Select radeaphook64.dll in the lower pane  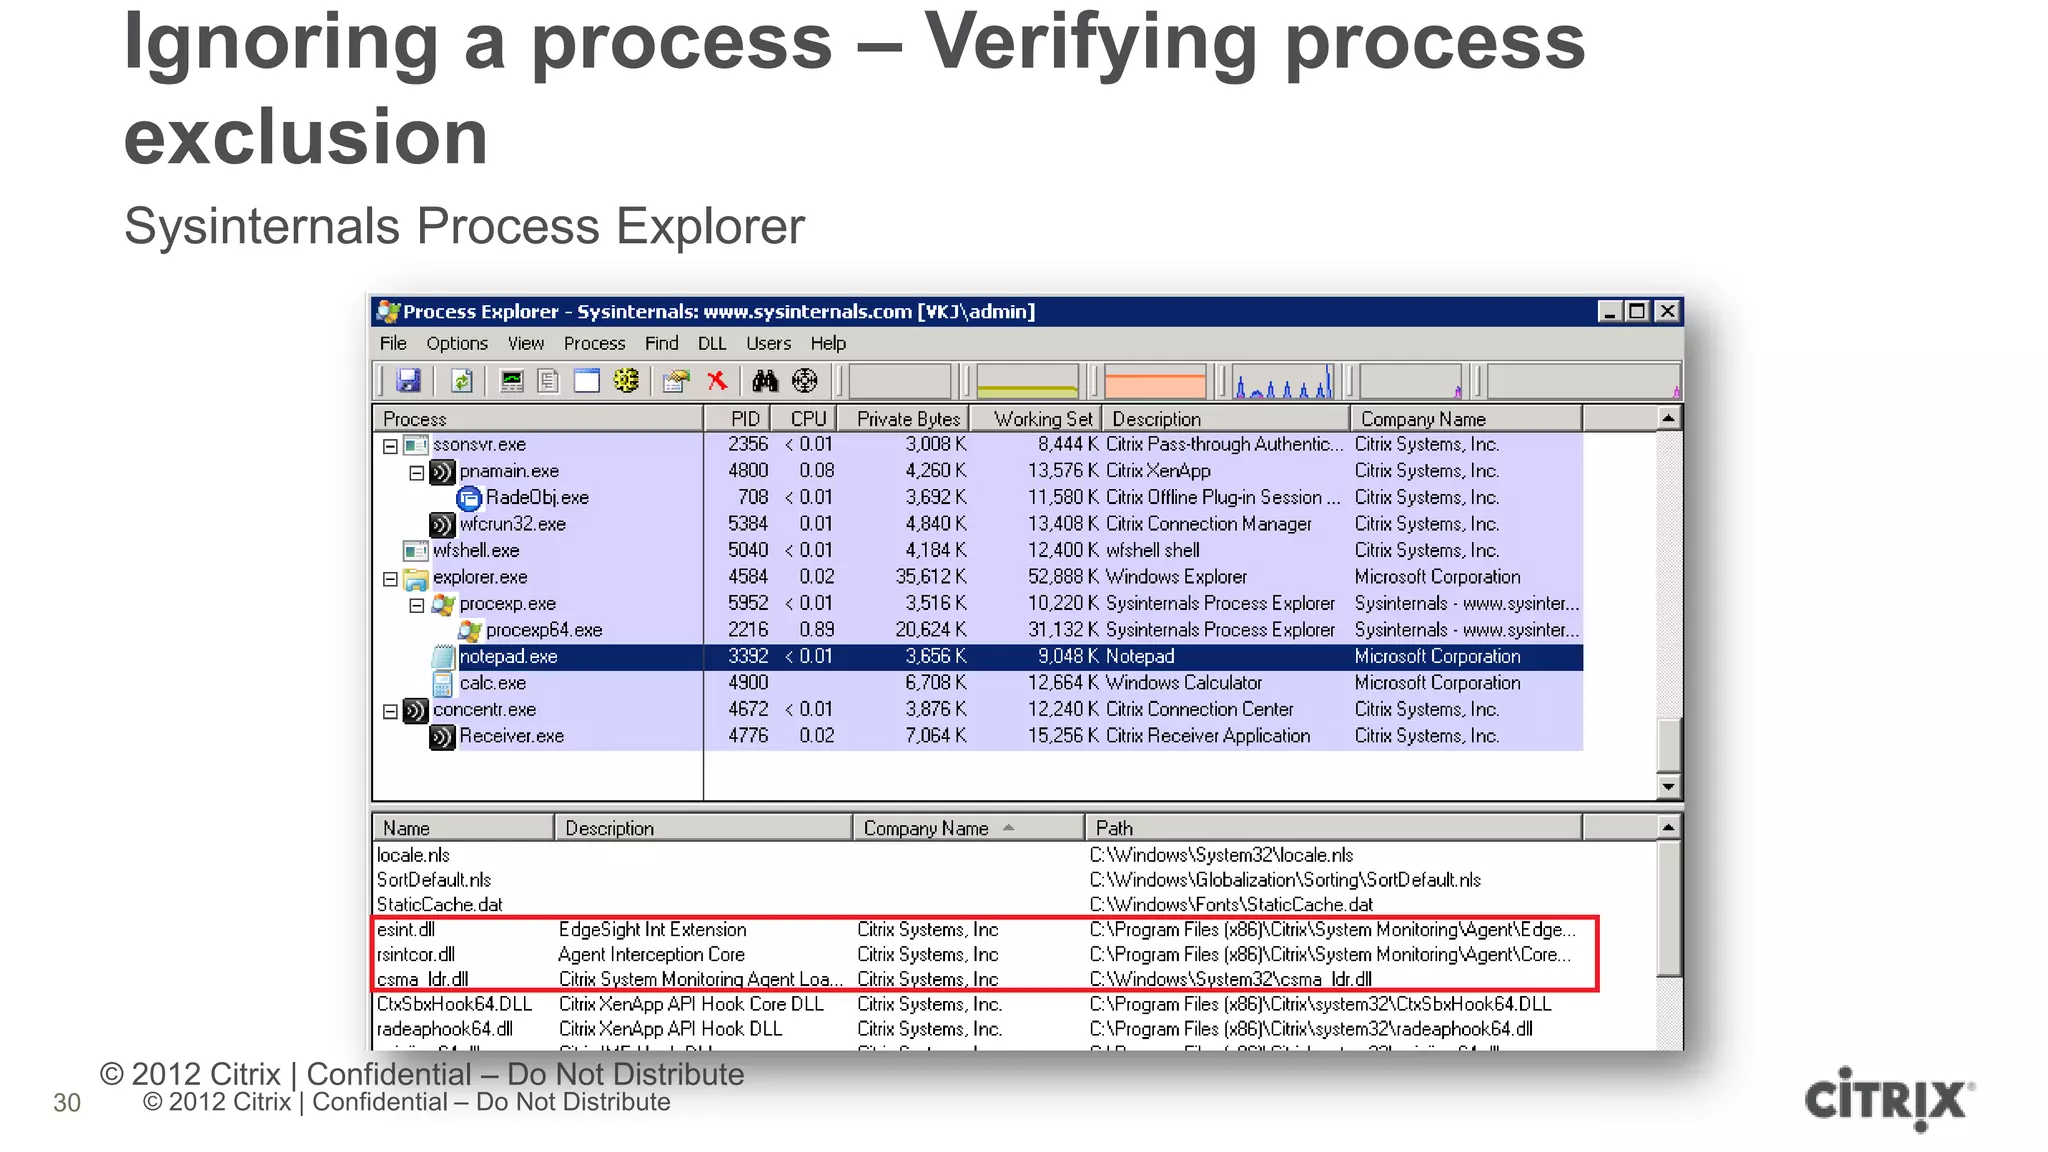[979, 1029]
